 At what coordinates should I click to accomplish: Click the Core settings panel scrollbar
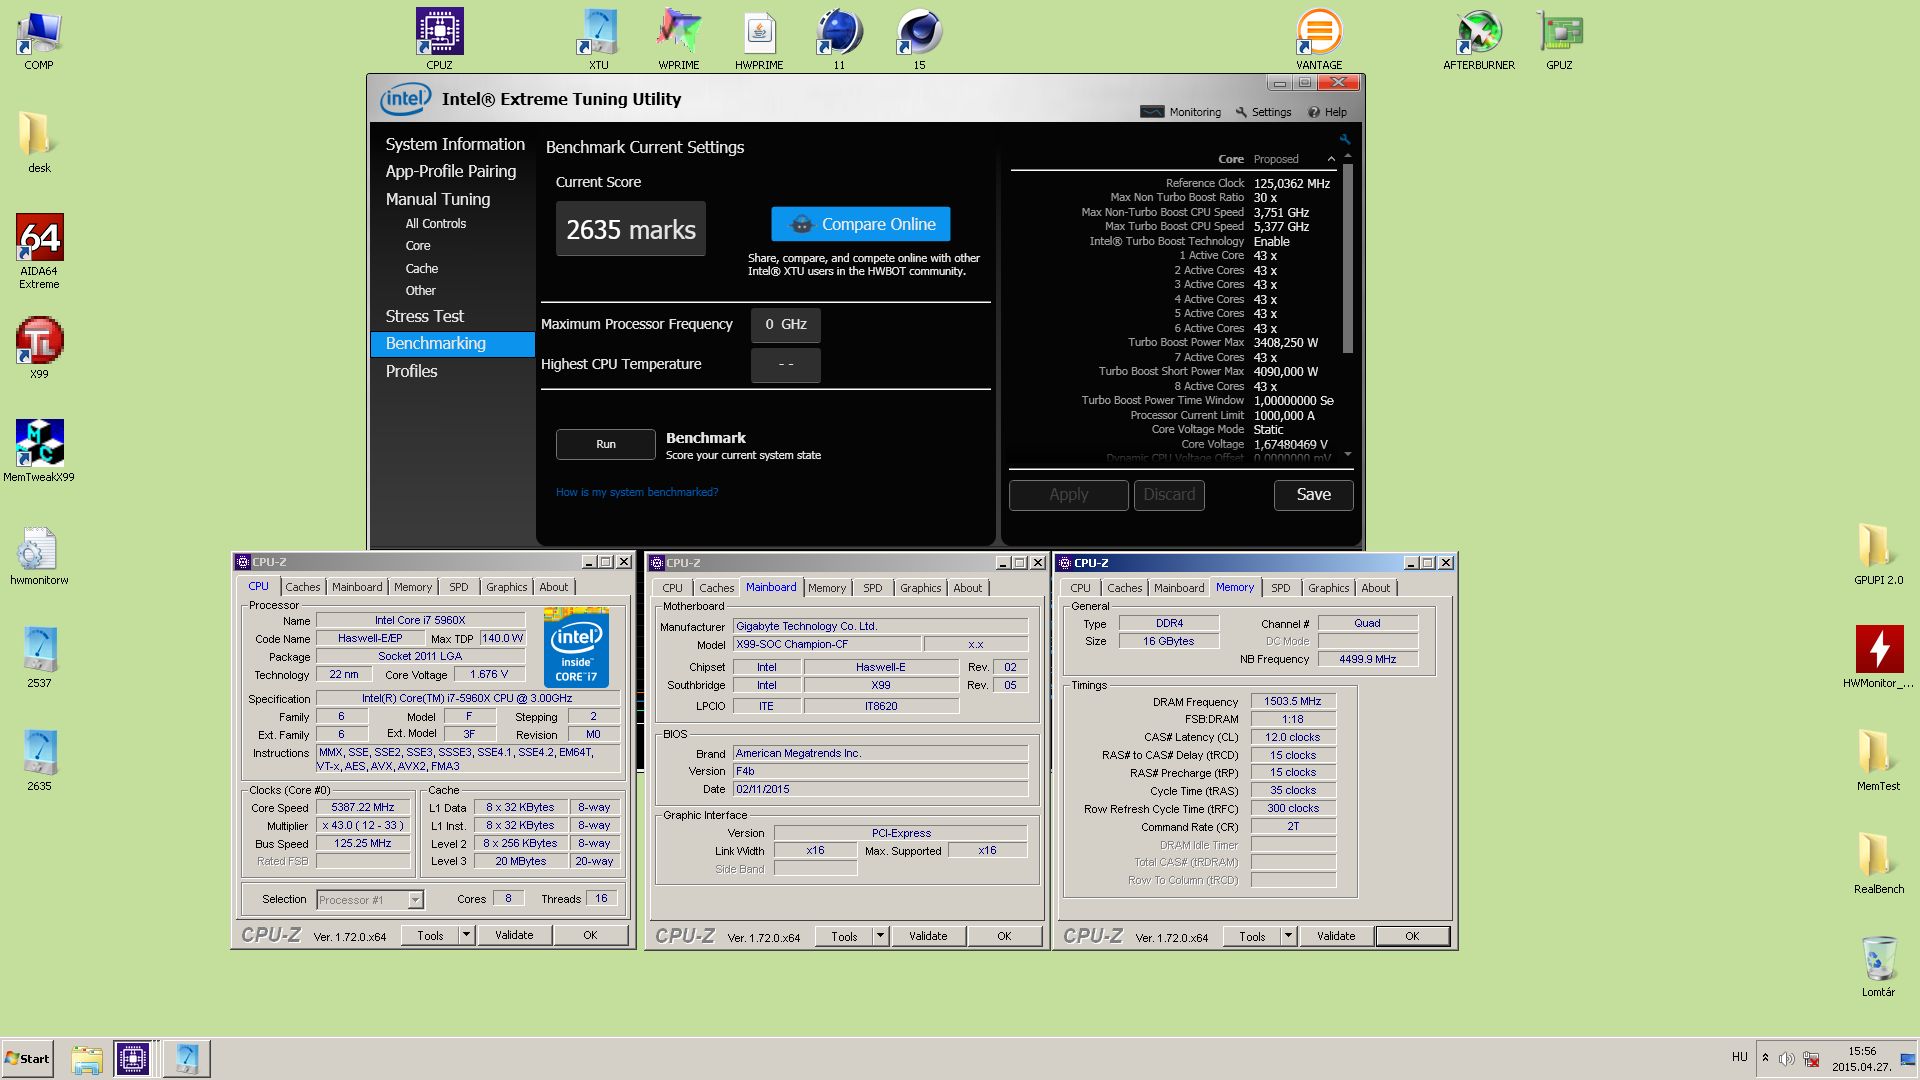pos(1348,258)
